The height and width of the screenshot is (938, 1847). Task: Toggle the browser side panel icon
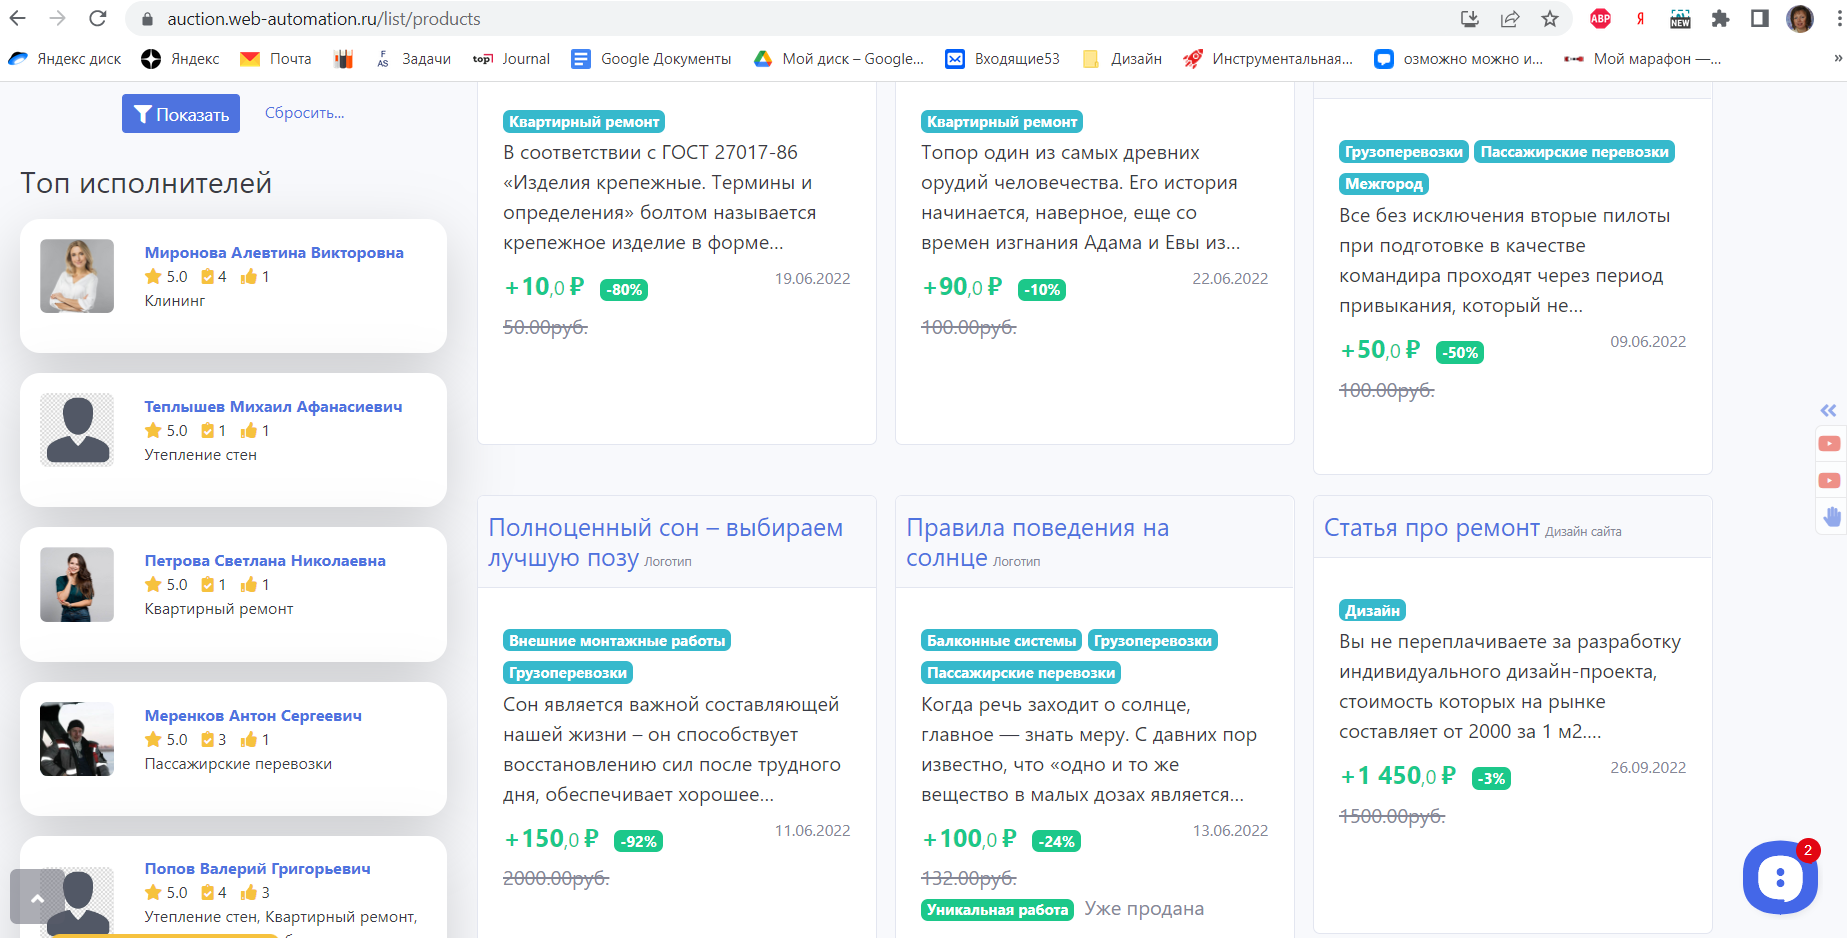coord(1760,19)
